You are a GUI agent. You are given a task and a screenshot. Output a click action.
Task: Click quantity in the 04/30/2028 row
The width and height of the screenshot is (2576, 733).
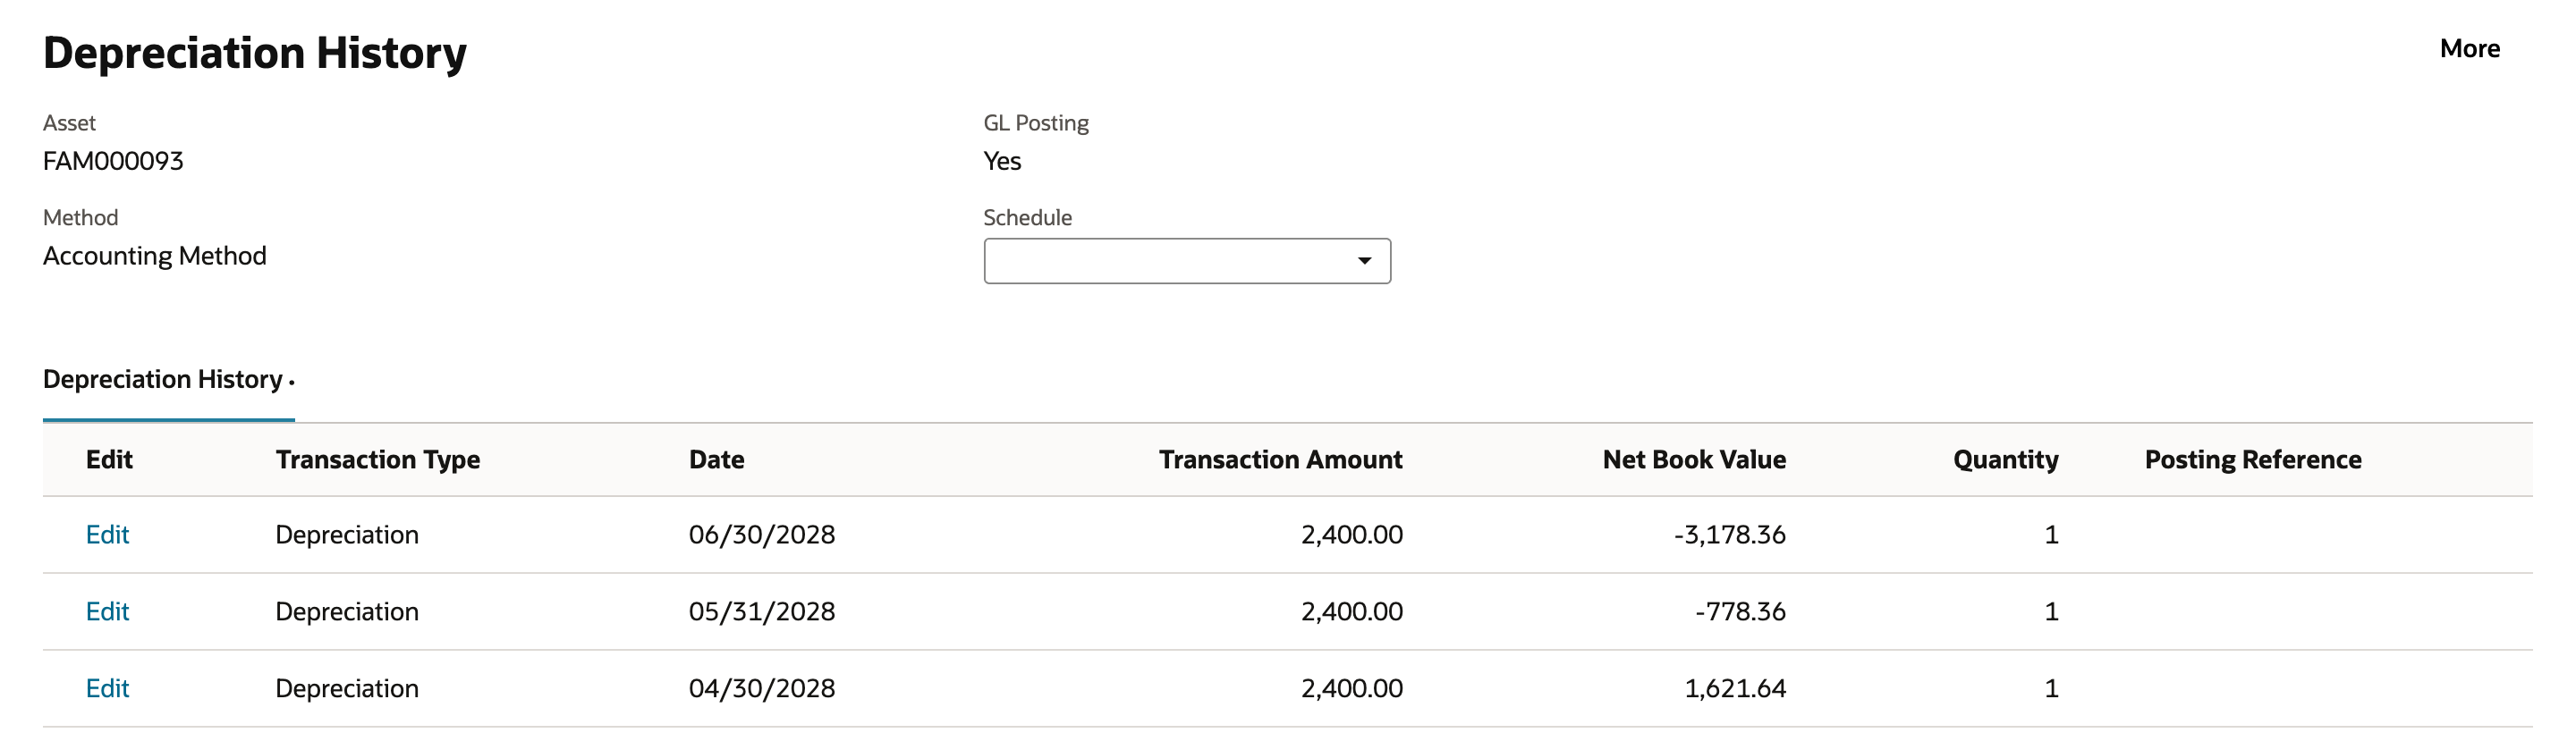(2051, 688)
